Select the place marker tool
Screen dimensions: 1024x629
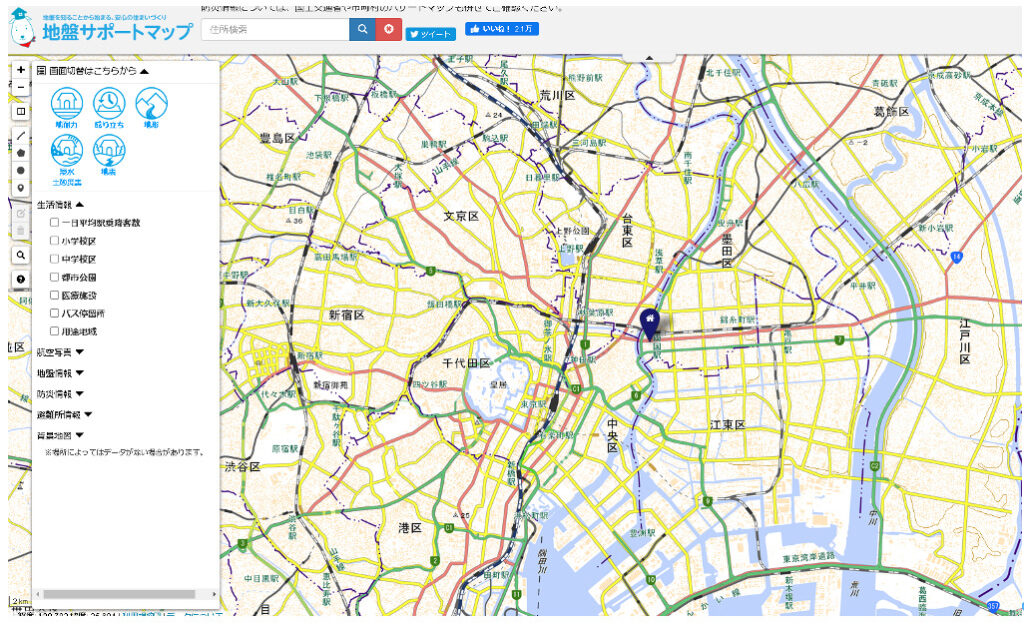[21, 187]
